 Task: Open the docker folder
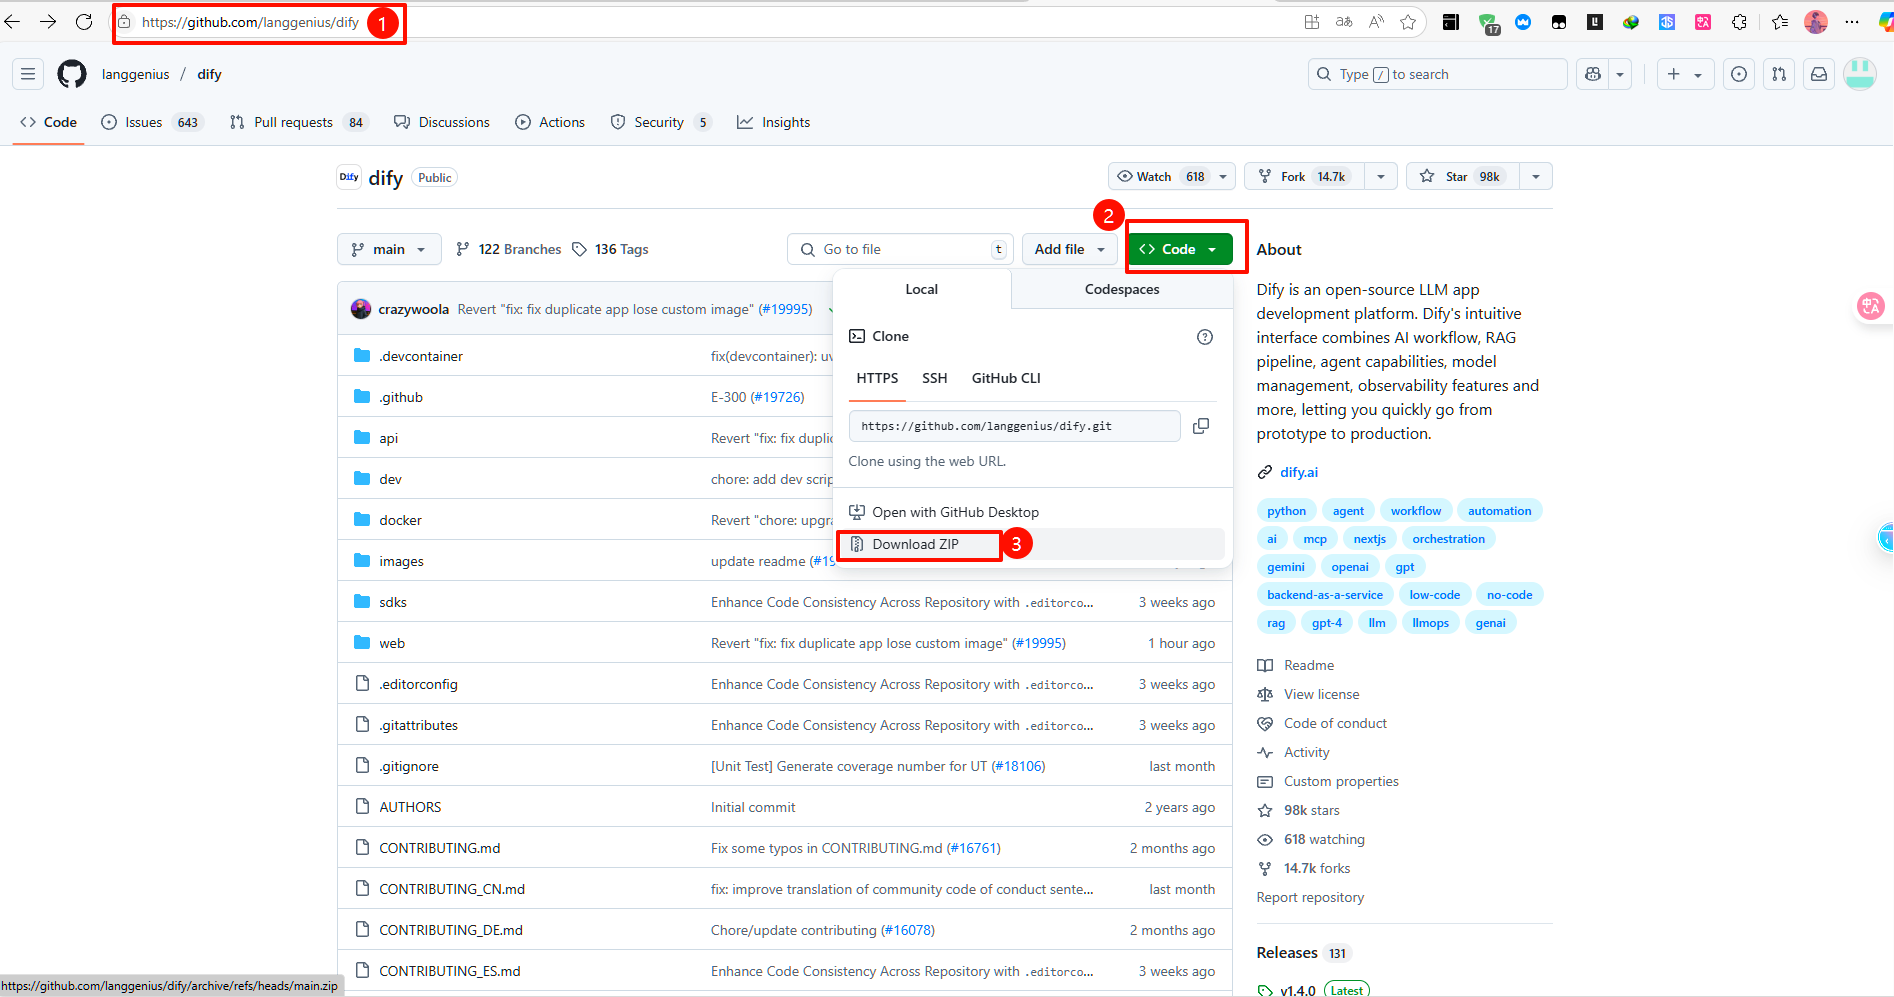(x=400, y=520)
